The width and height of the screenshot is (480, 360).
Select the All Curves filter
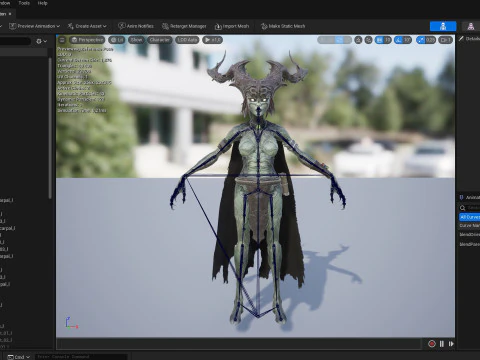469,217
